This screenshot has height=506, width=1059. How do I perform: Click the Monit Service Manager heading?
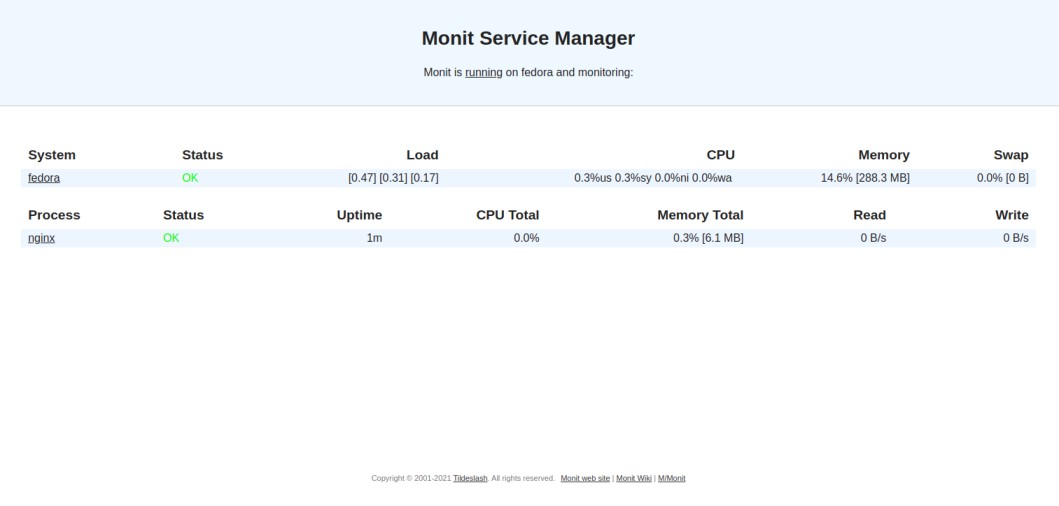[x=528, y=38]
